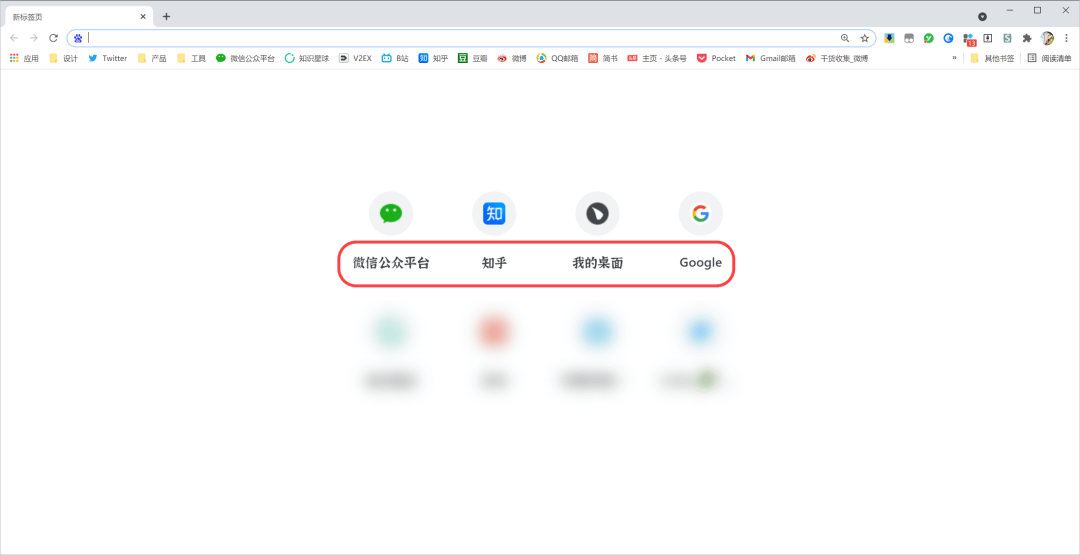Open the 干货收集_微博 bookmark
This screenshot has height=555, width=1080.
(x=837, y=59)
